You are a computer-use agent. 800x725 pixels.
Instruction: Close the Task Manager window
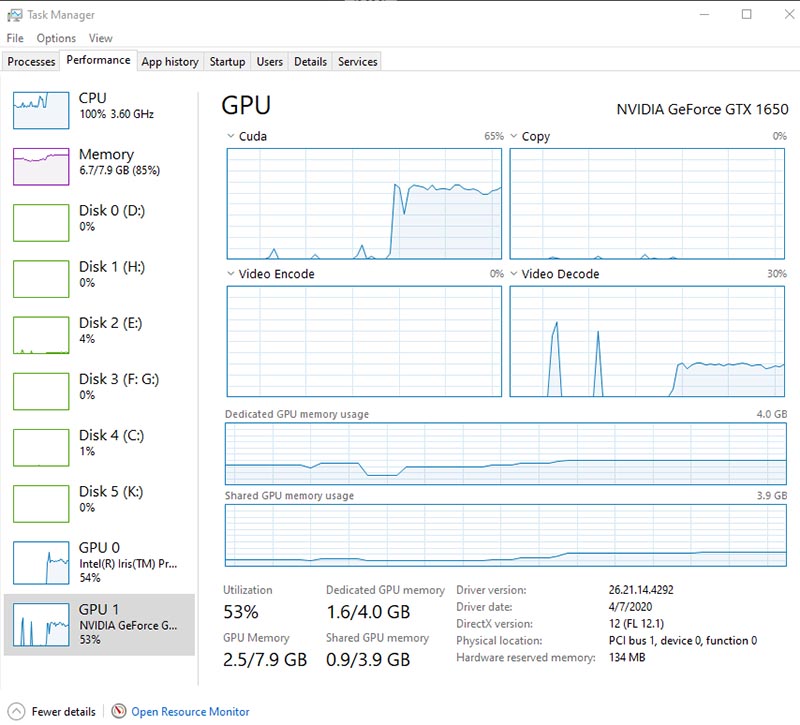tap(789, 14)
